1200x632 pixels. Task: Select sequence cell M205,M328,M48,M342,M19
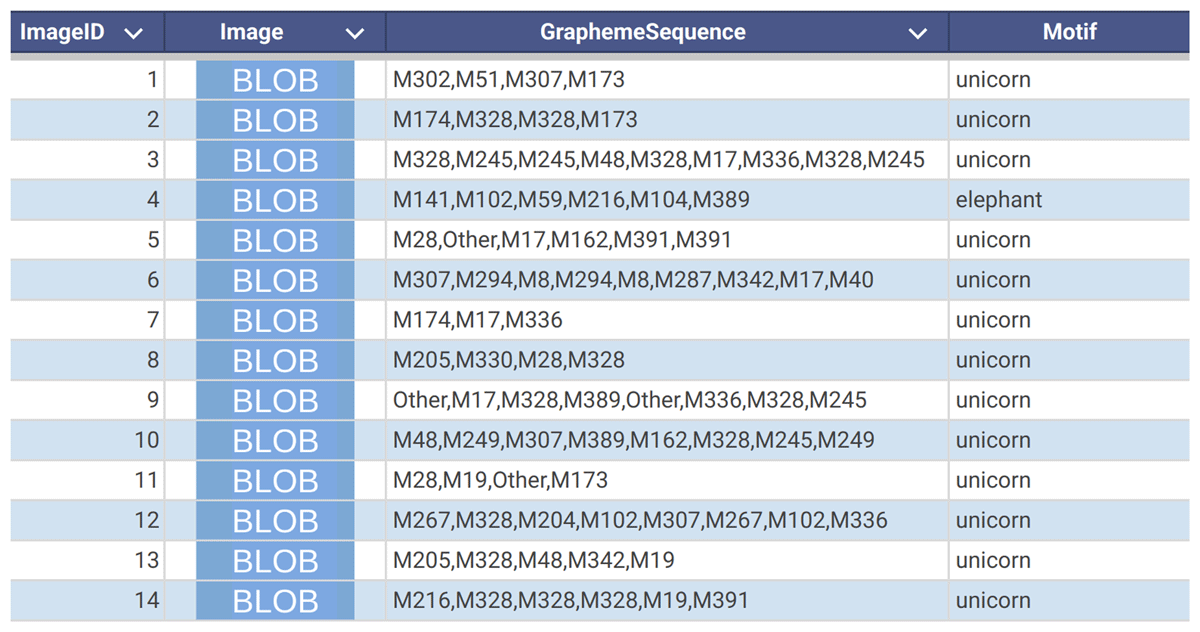click(667, 560)
